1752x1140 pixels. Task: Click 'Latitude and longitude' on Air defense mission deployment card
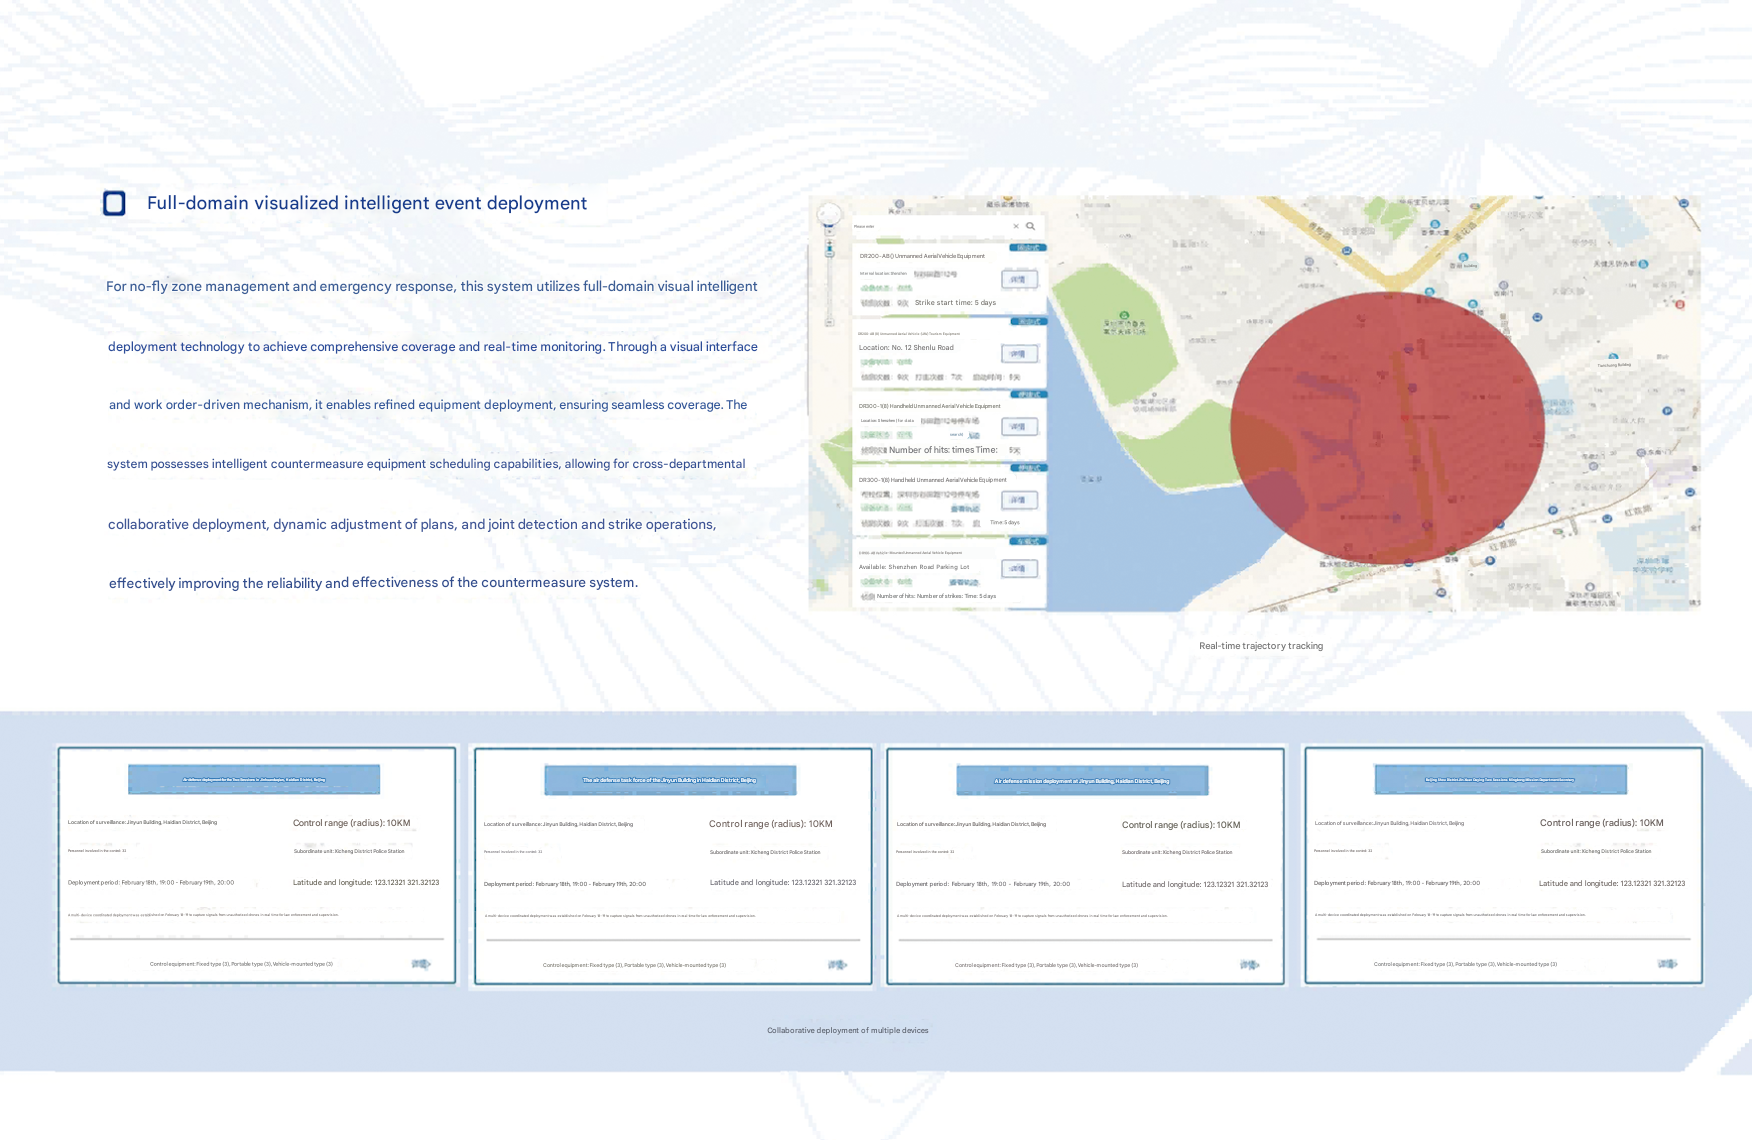coord(1195,884)
